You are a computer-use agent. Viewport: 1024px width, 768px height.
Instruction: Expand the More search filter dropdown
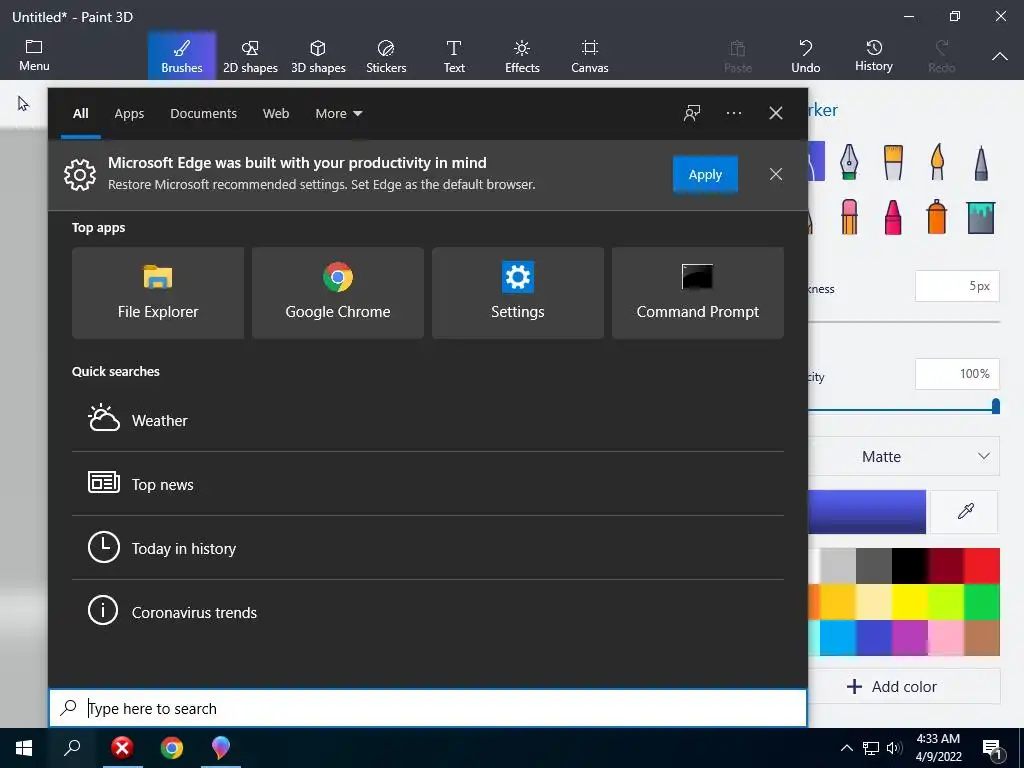(338, 114)
